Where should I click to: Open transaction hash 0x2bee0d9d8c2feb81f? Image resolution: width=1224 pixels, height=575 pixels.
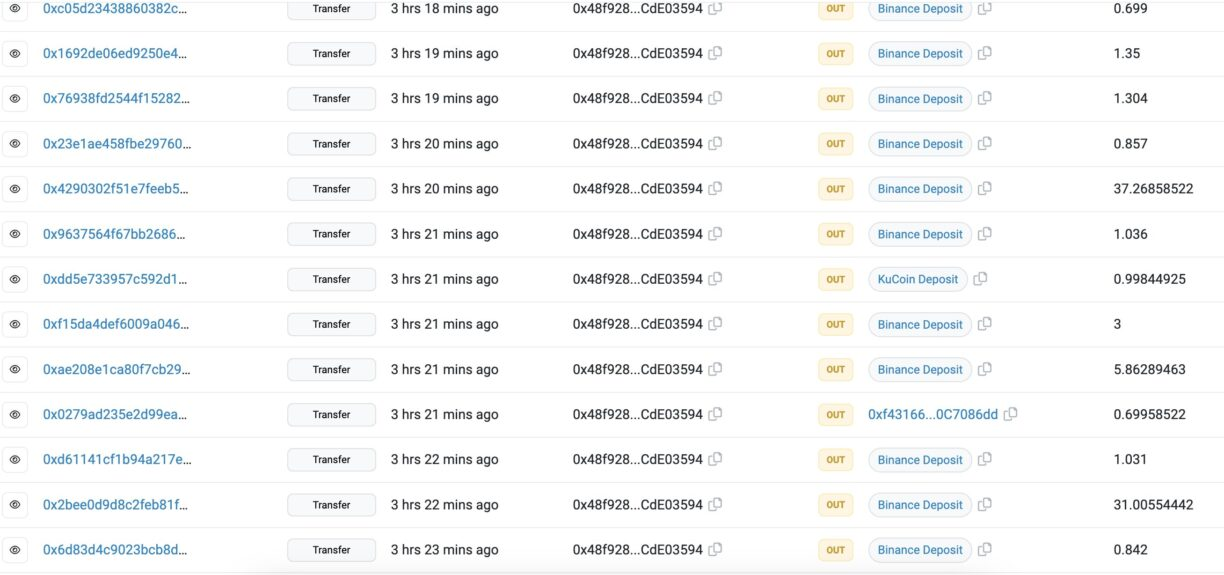(x=114, y=505)
